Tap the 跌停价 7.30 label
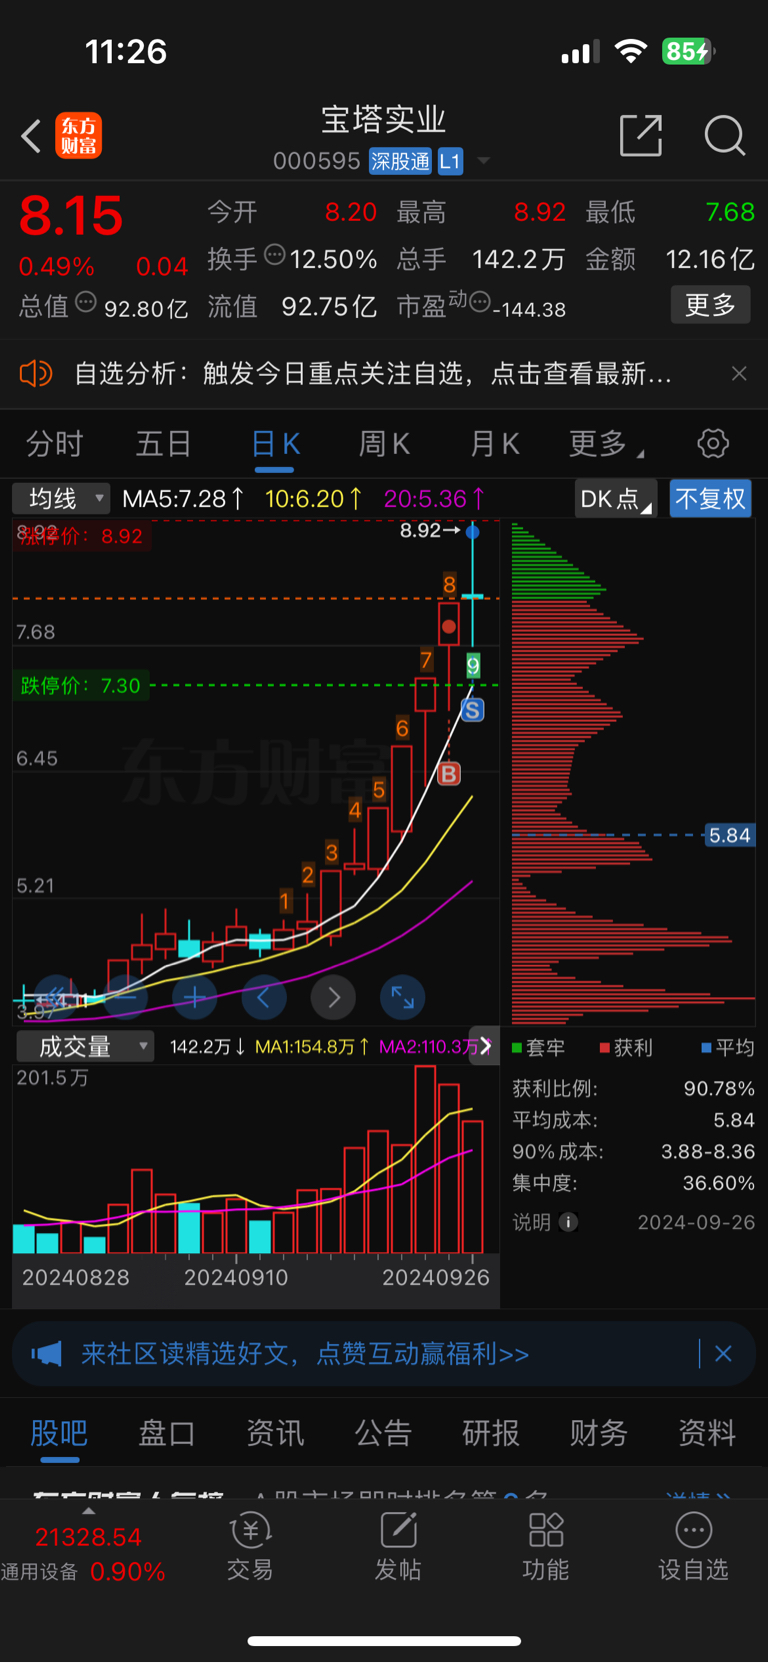The image size is (768, 1663). pyautogui.click(x=81, y=686)
